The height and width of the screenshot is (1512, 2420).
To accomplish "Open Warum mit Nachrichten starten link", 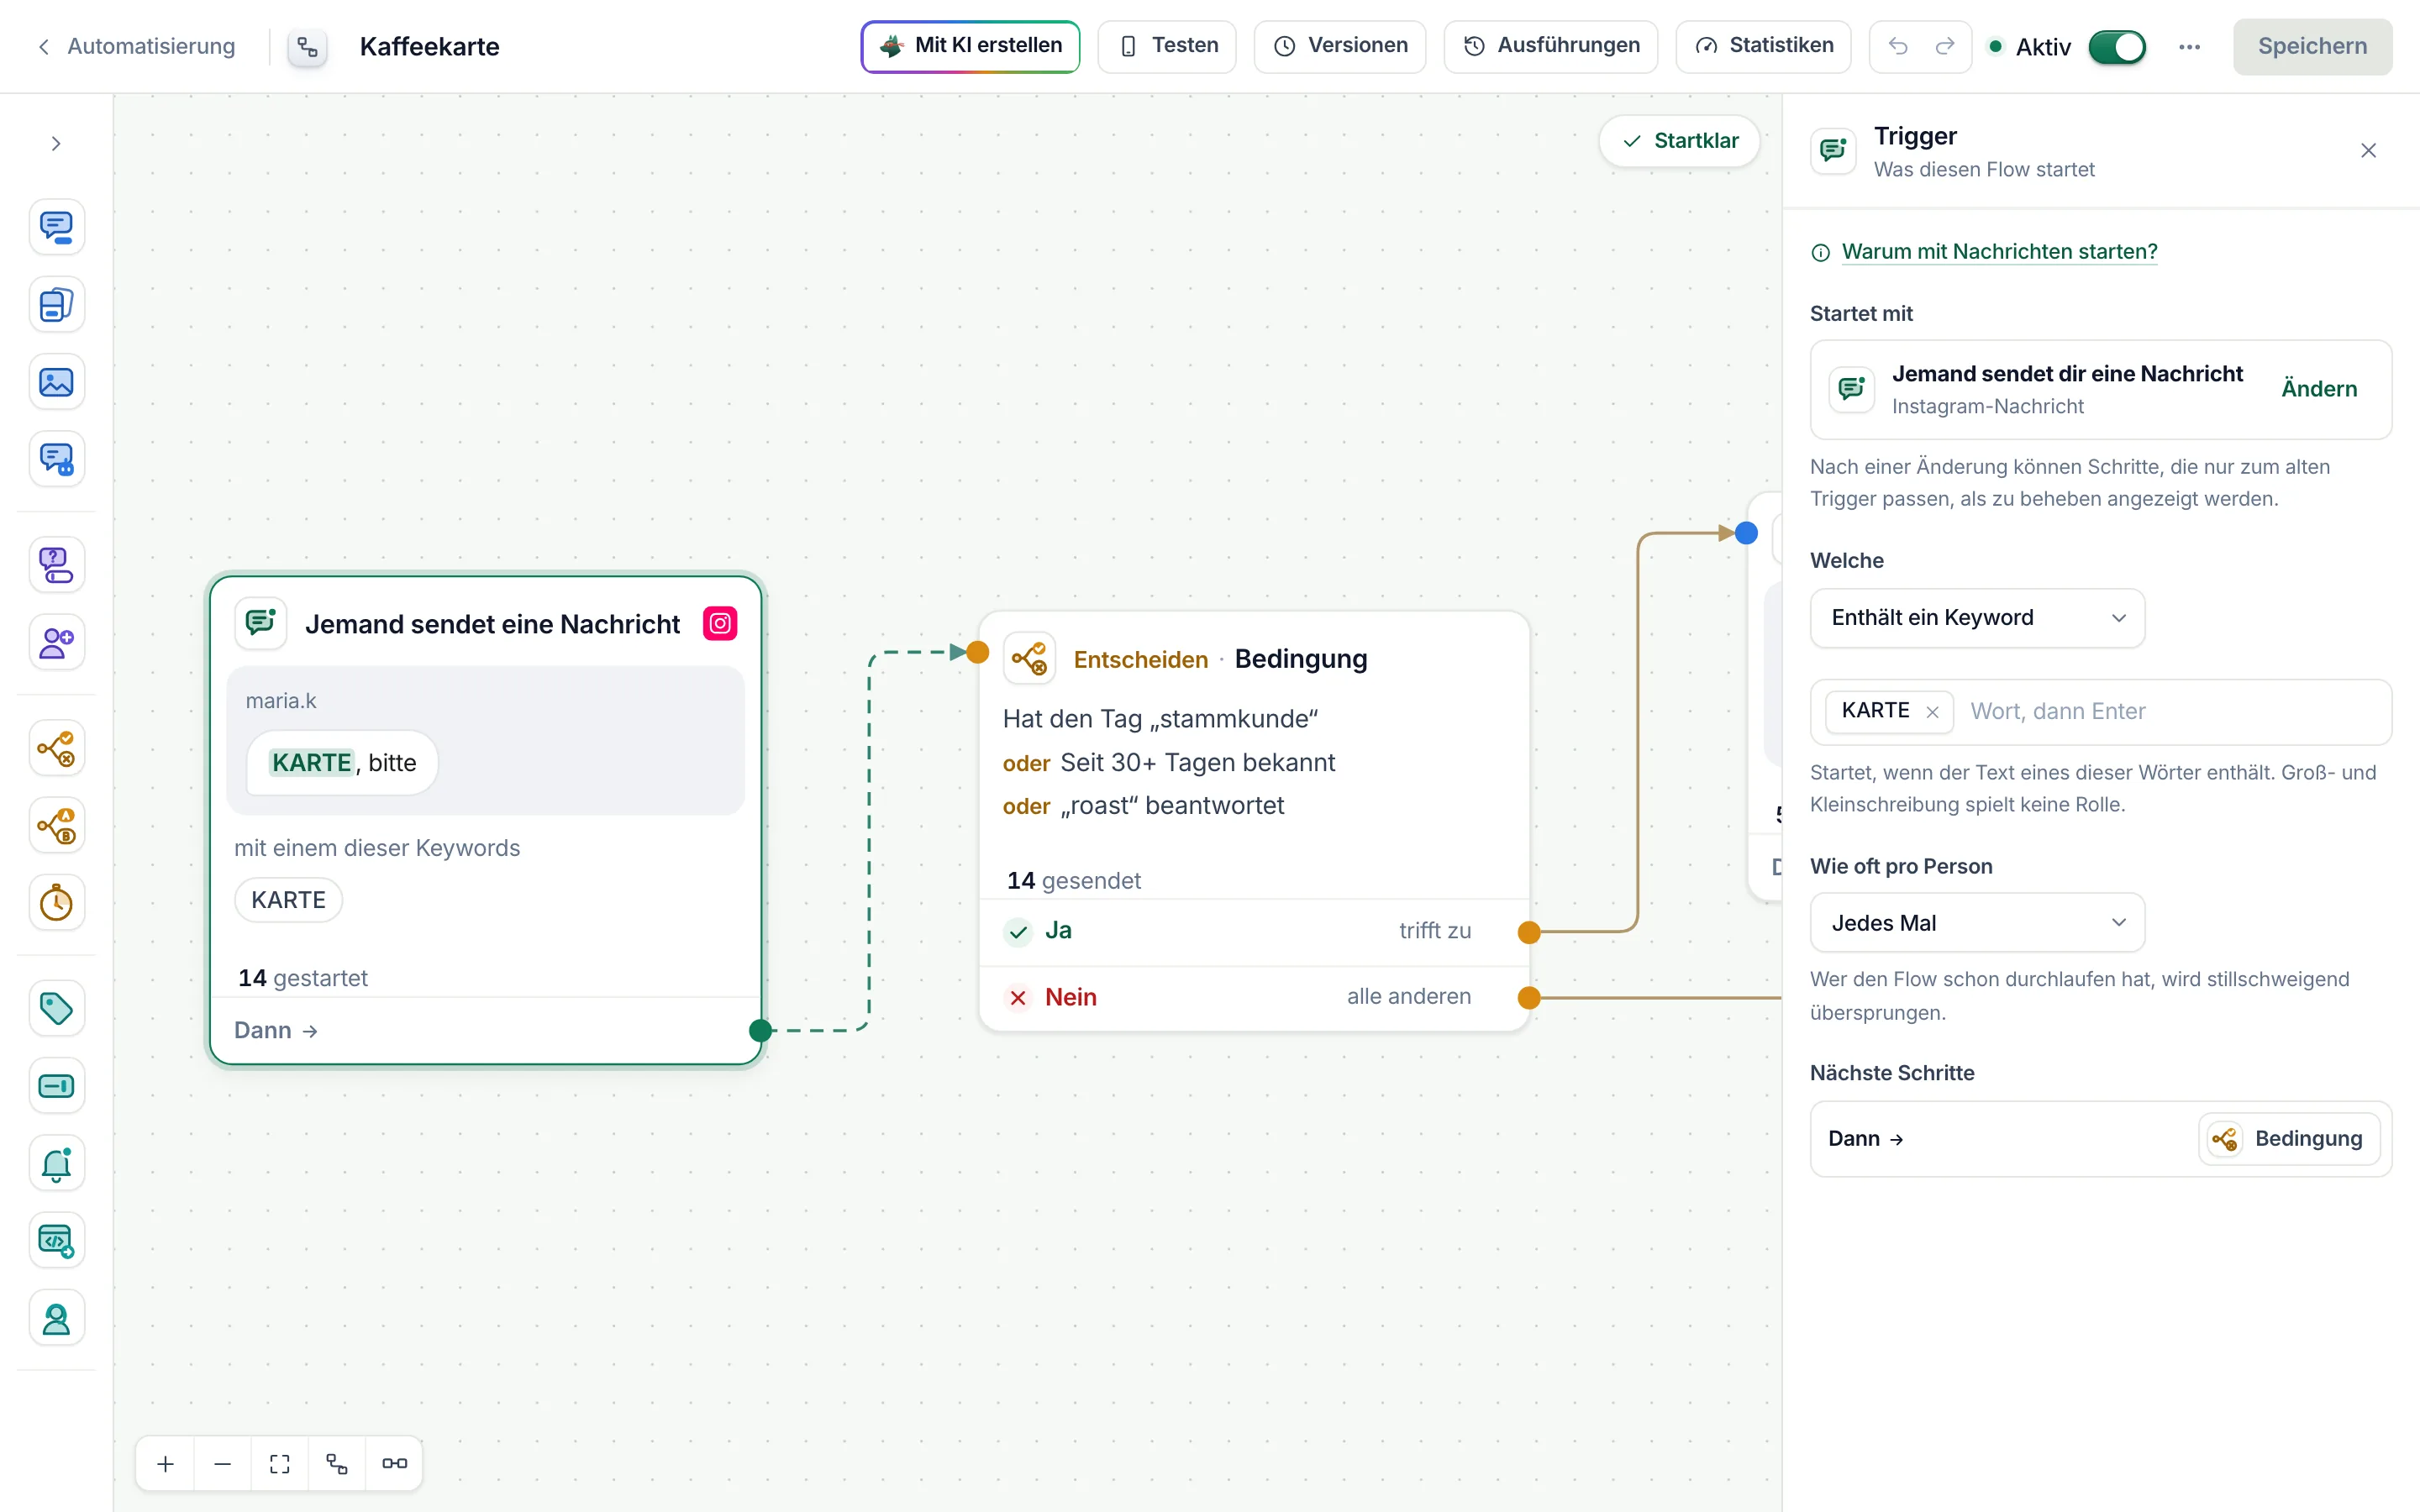I will point(1999,252).
